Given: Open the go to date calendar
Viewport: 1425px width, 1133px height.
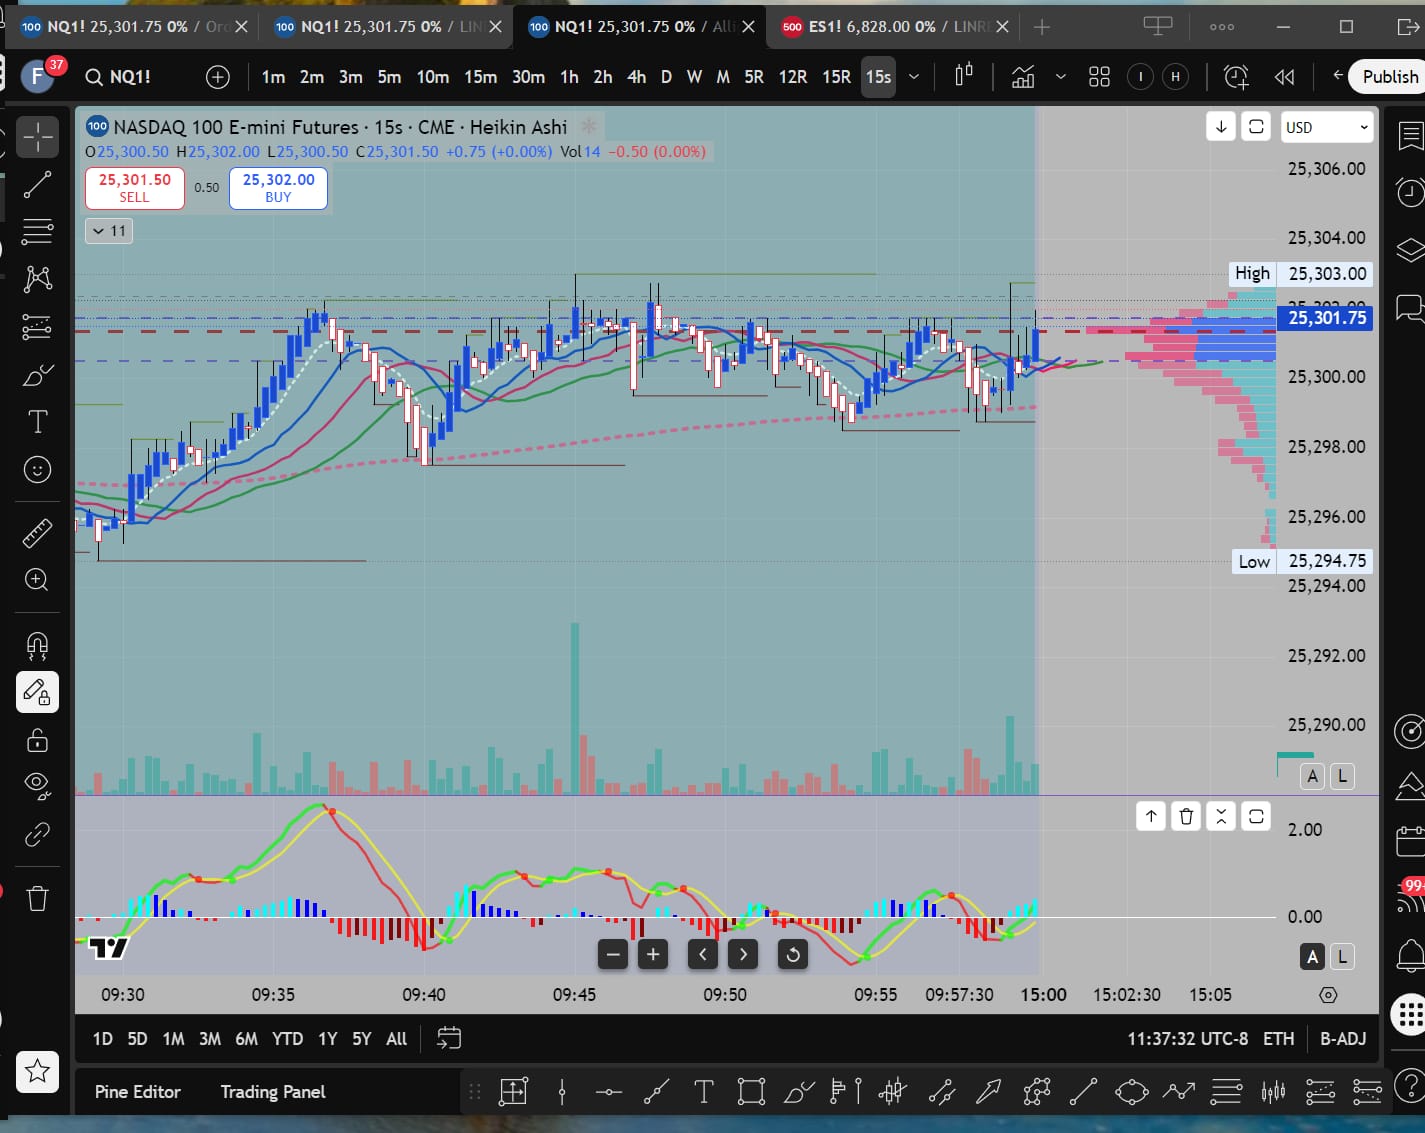Looking at the screenshot, I should [449, 1039].
